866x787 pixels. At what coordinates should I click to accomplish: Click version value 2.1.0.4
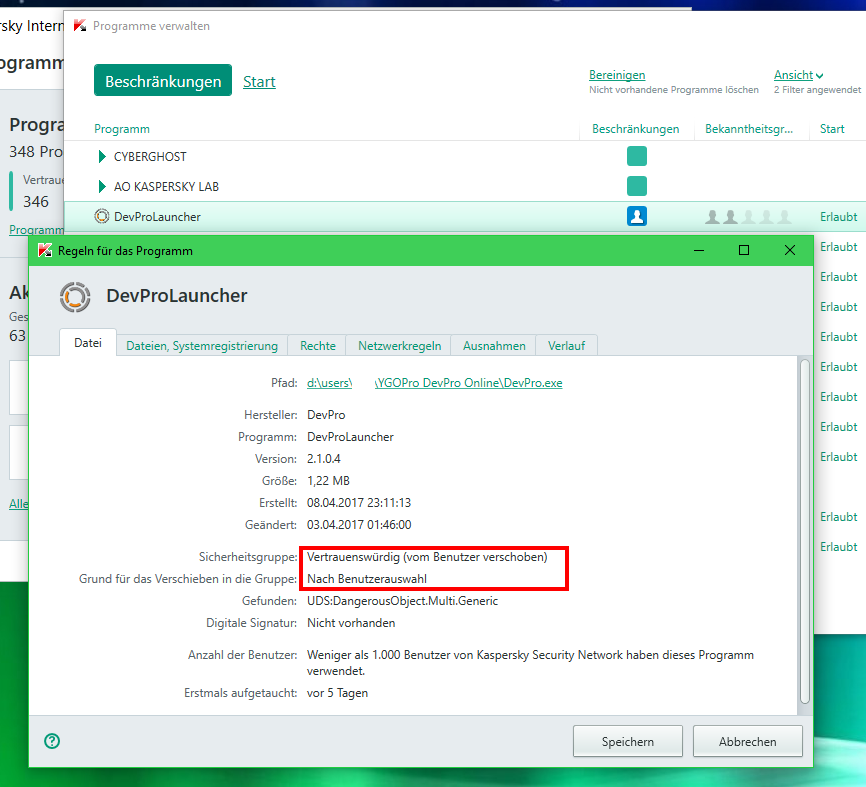(x=324, y=458)
